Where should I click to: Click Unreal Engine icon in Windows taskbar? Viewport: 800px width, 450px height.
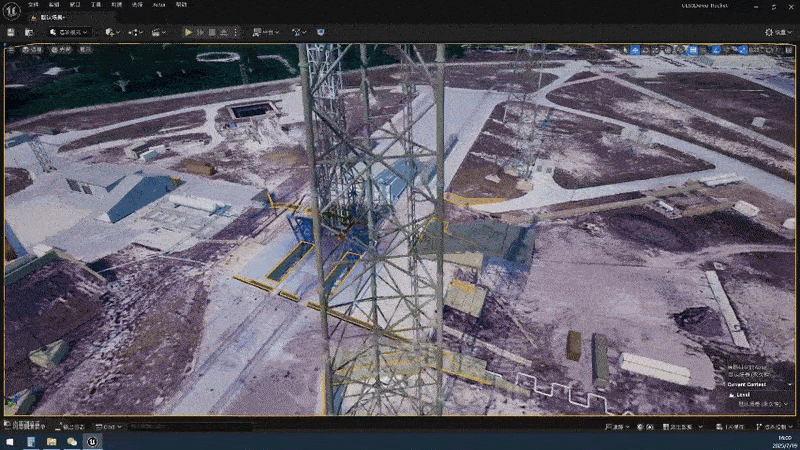(93, 441)
